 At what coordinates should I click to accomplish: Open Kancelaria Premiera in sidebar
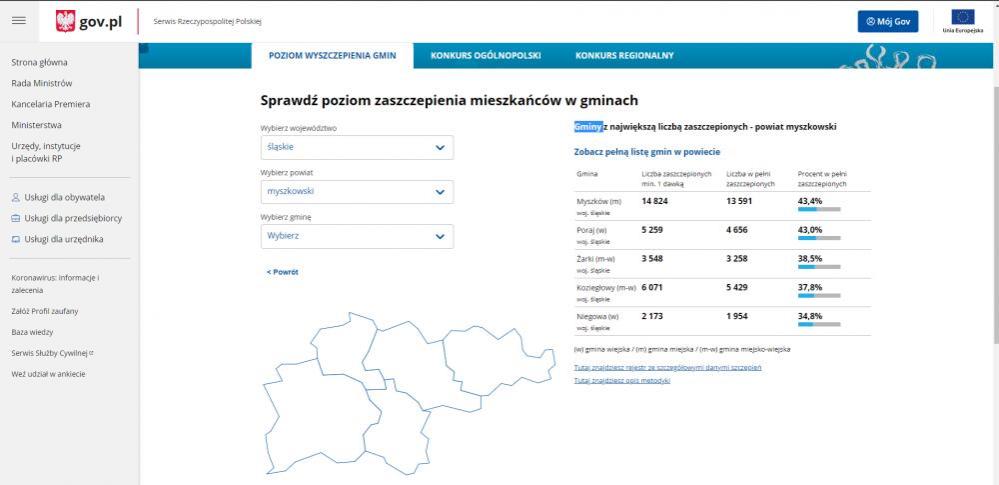coord(51,105)
